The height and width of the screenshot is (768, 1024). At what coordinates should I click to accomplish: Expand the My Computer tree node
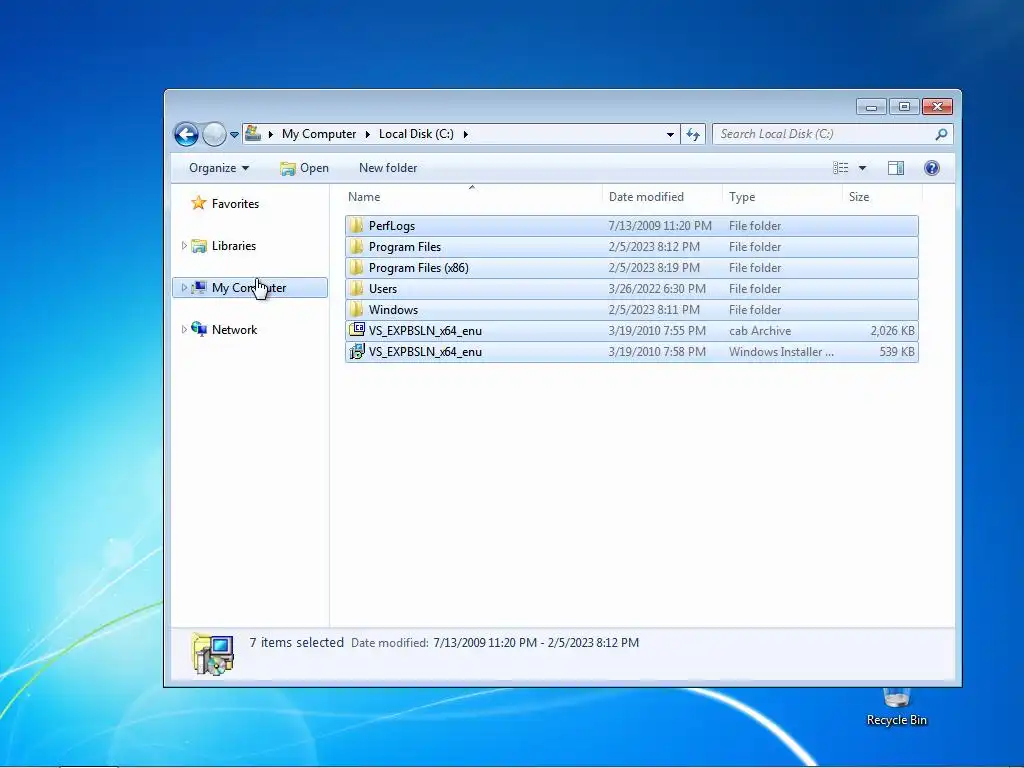[x=184, y=287]
